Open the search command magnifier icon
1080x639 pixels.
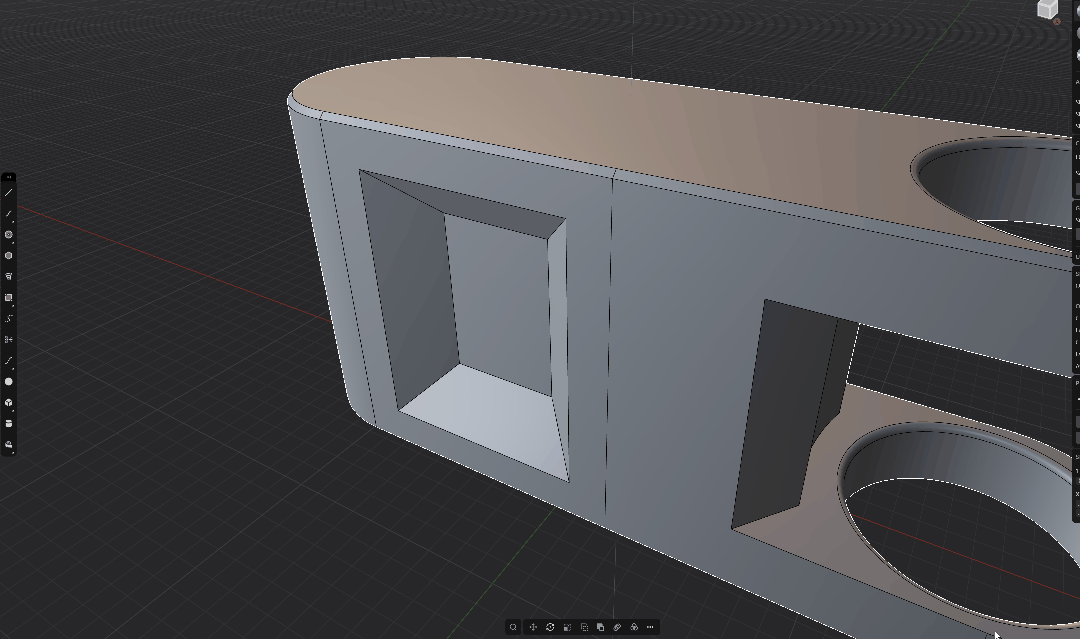coord(513,627)
